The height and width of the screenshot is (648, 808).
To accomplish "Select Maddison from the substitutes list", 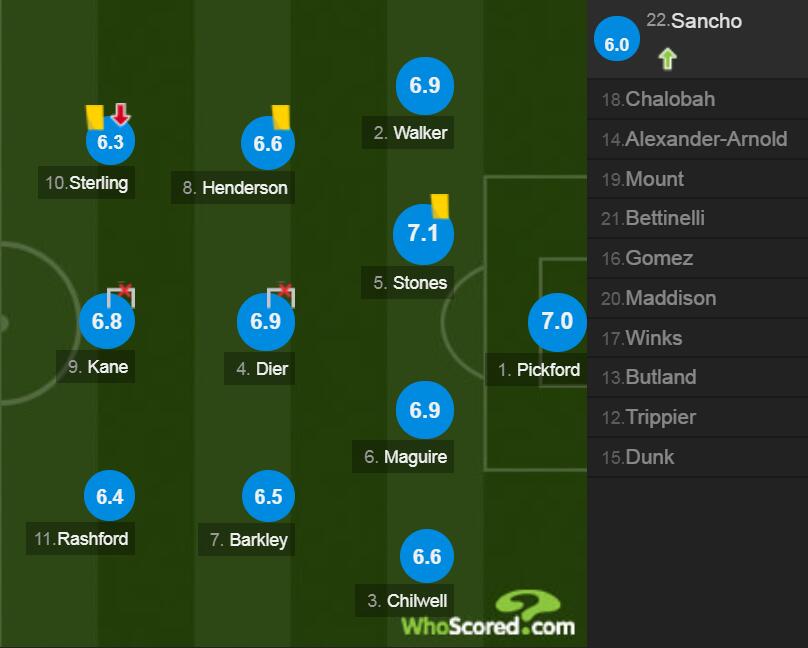I will [658, 298].
